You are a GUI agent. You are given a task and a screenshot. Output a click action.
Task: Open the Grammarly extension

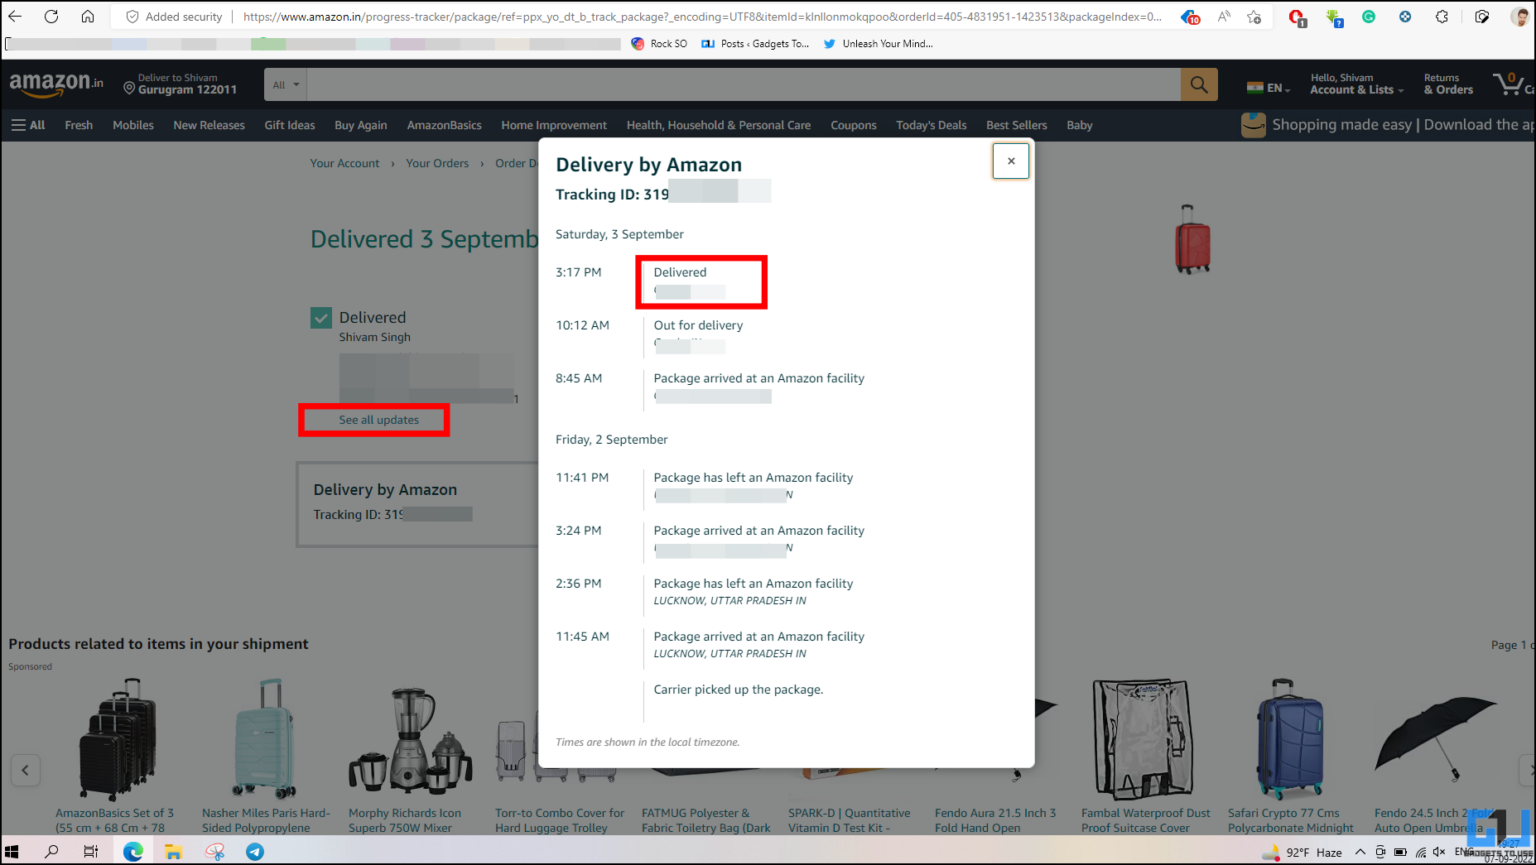tap(1369, 17)
